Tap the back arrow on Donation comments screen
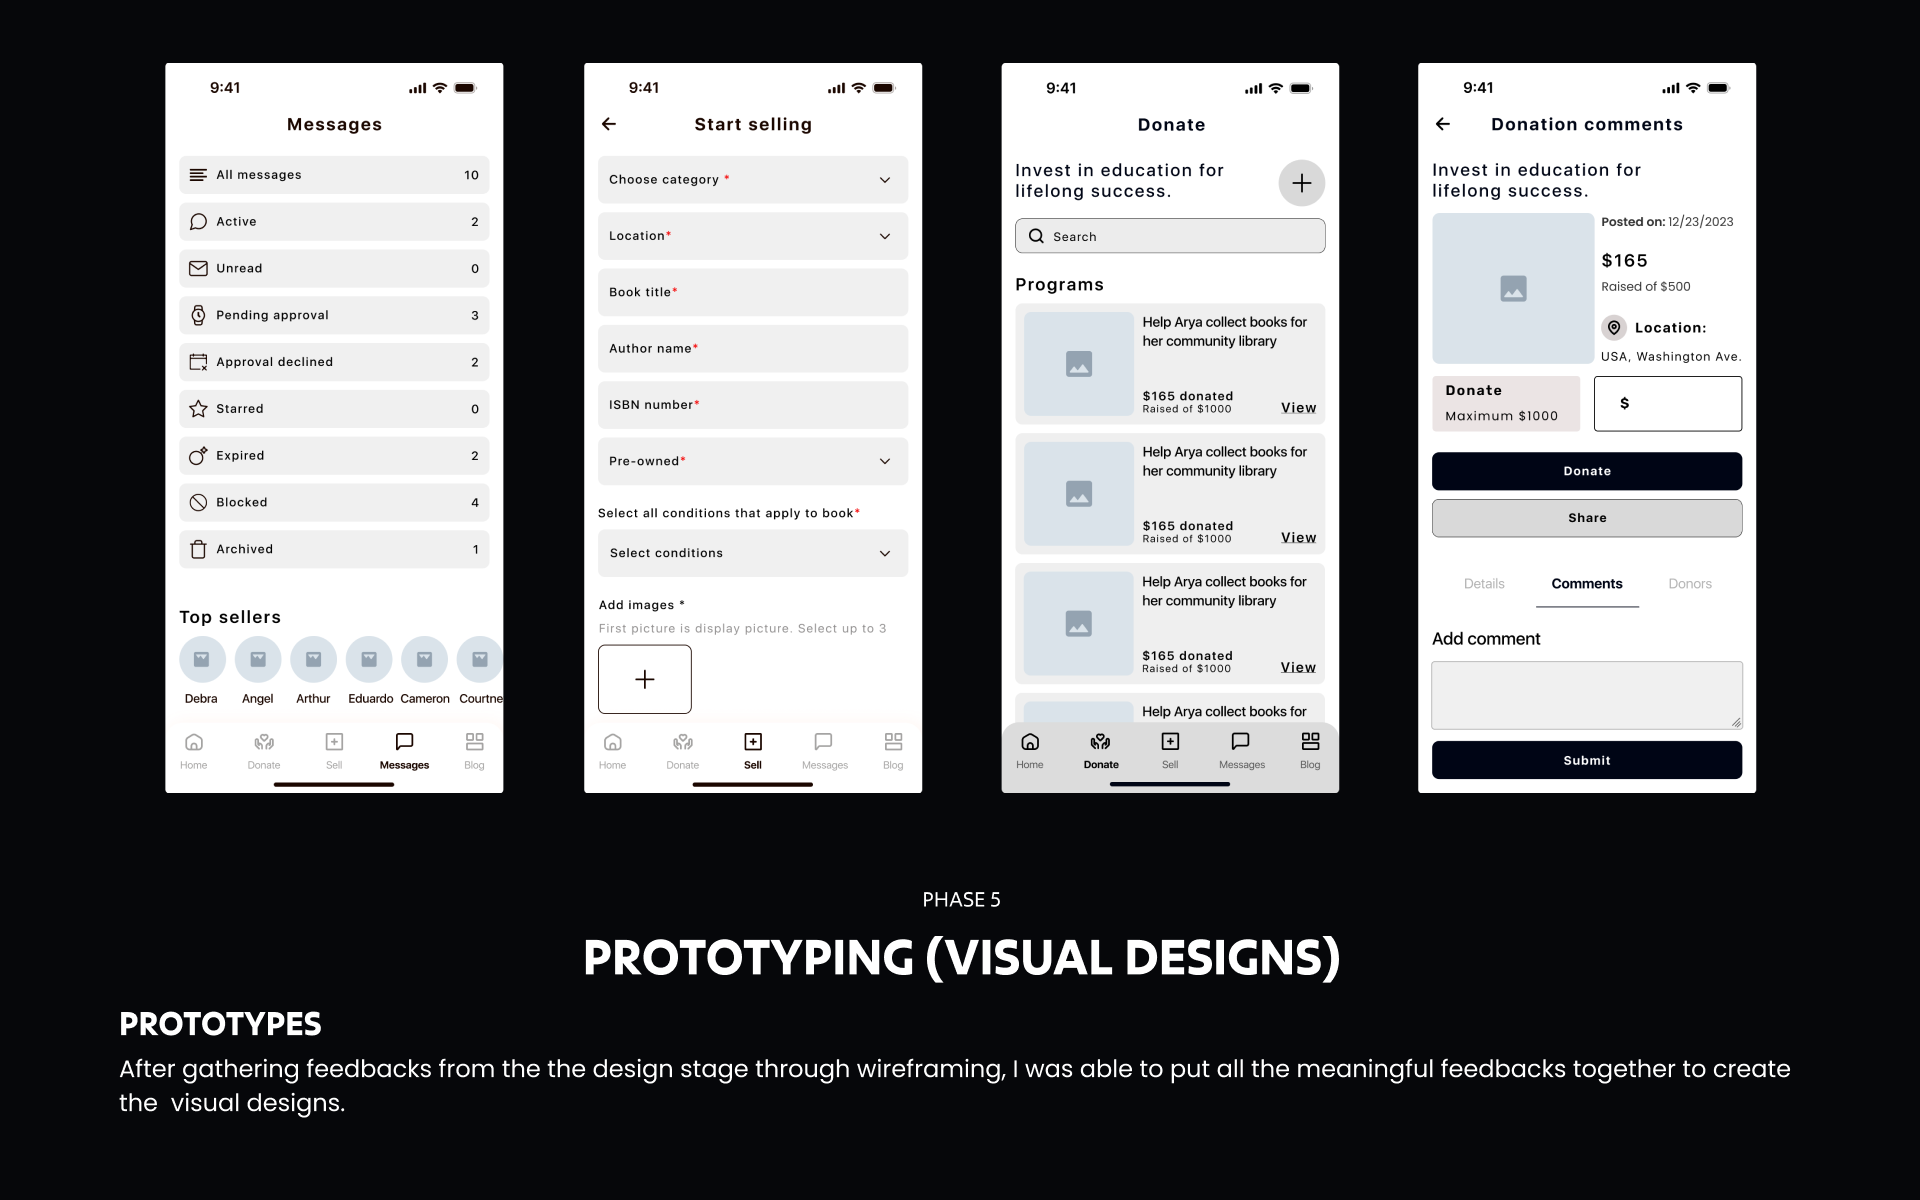 tap(1447, 126)
